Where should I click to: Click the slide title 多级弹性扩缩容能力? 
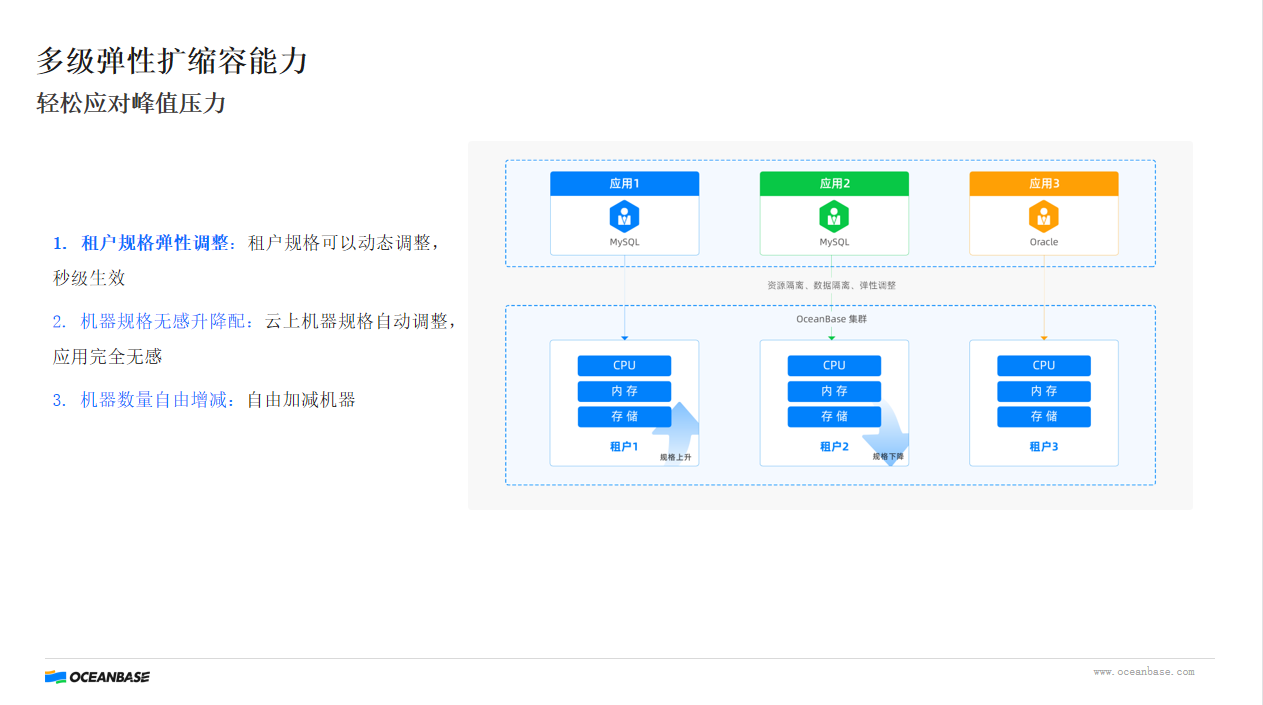[x=172, y=60]
